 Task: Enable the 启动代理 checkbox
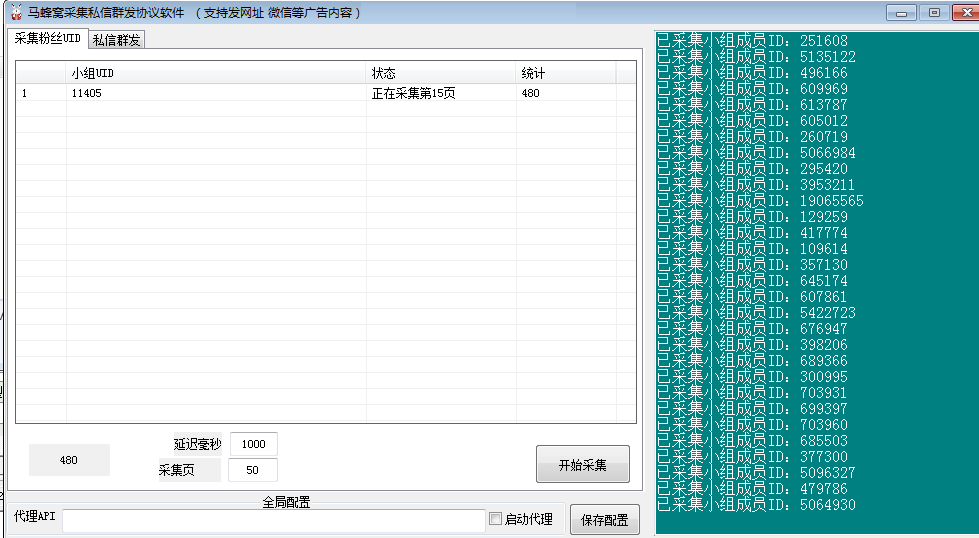click(x=495, y=519)
